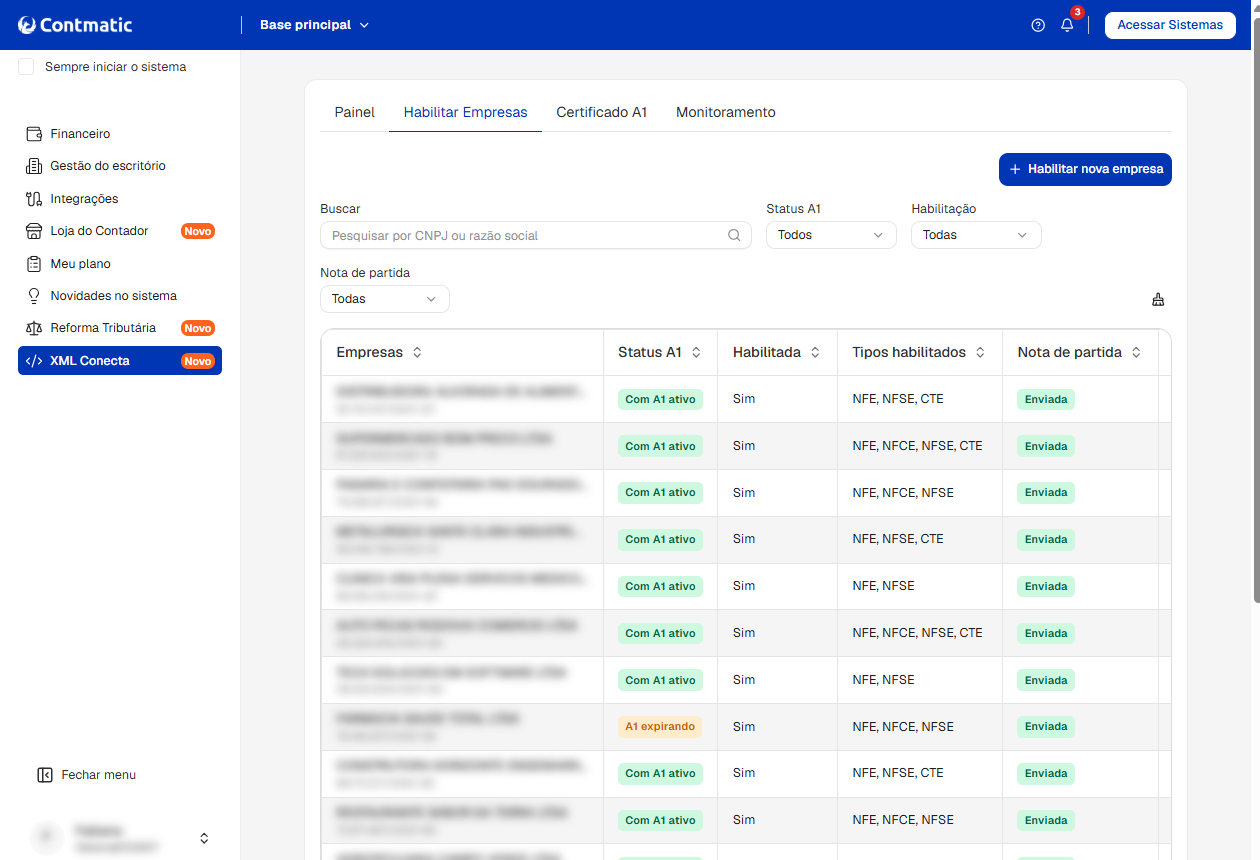Screen dimensions: 1260x860
Task: Click the search magnifier icon
Action: point(734,235)
